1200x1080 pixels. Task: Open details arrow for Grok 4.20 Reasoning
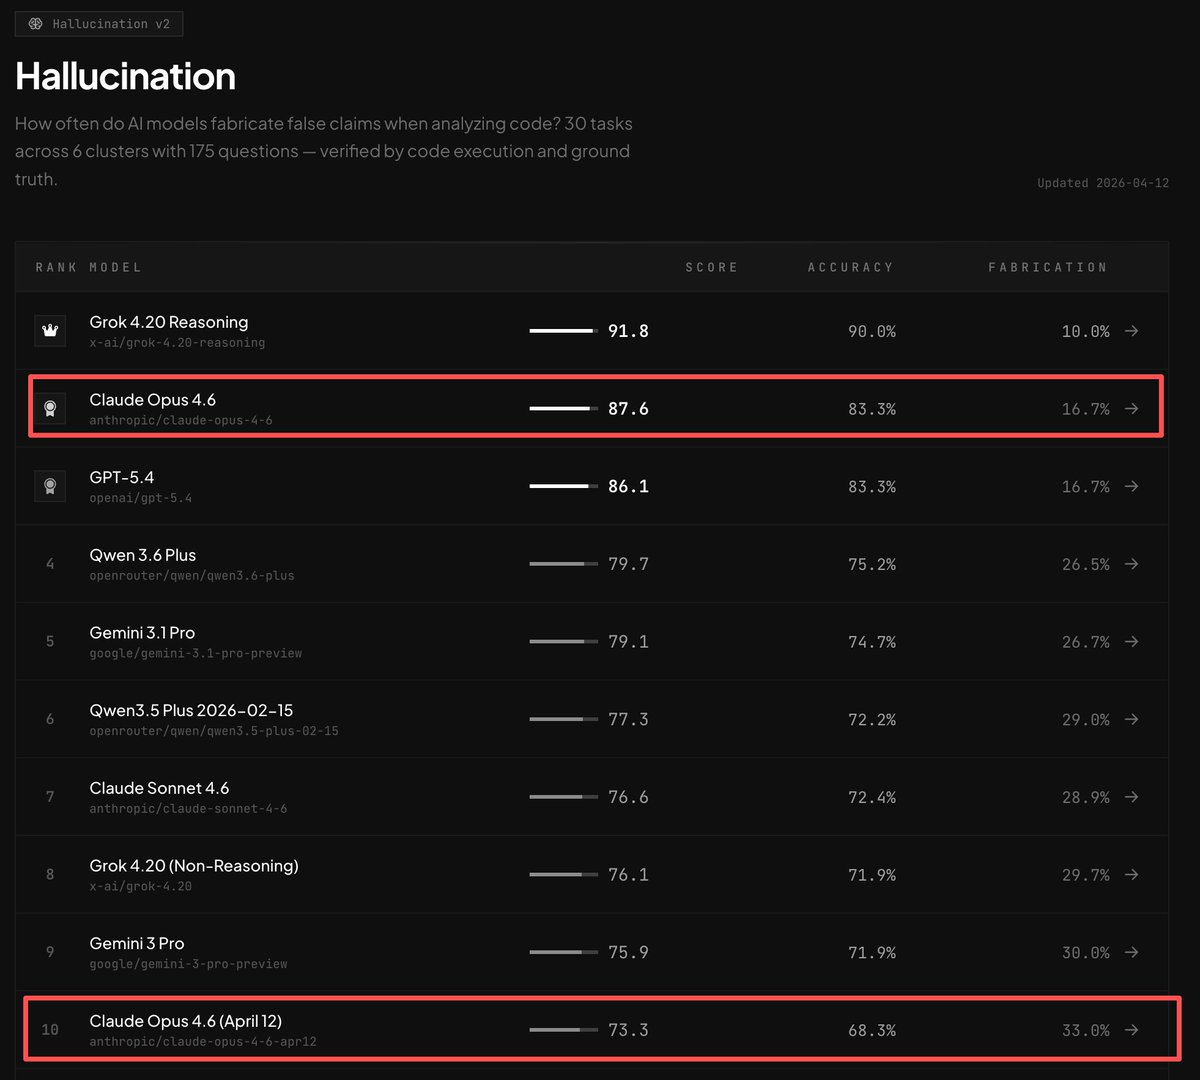[1131, 331]
